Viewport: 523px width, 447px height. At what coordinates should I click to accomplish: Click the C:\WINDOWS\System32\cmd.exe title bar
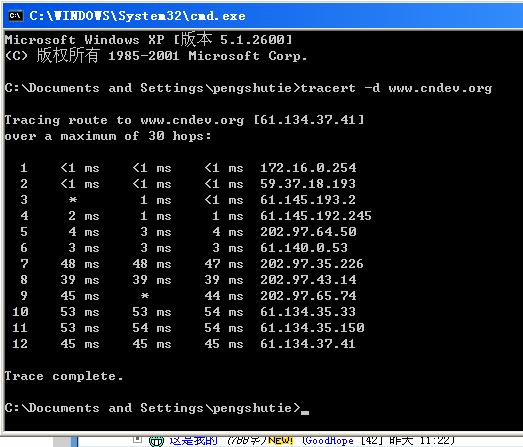click(x=263, y=16)
